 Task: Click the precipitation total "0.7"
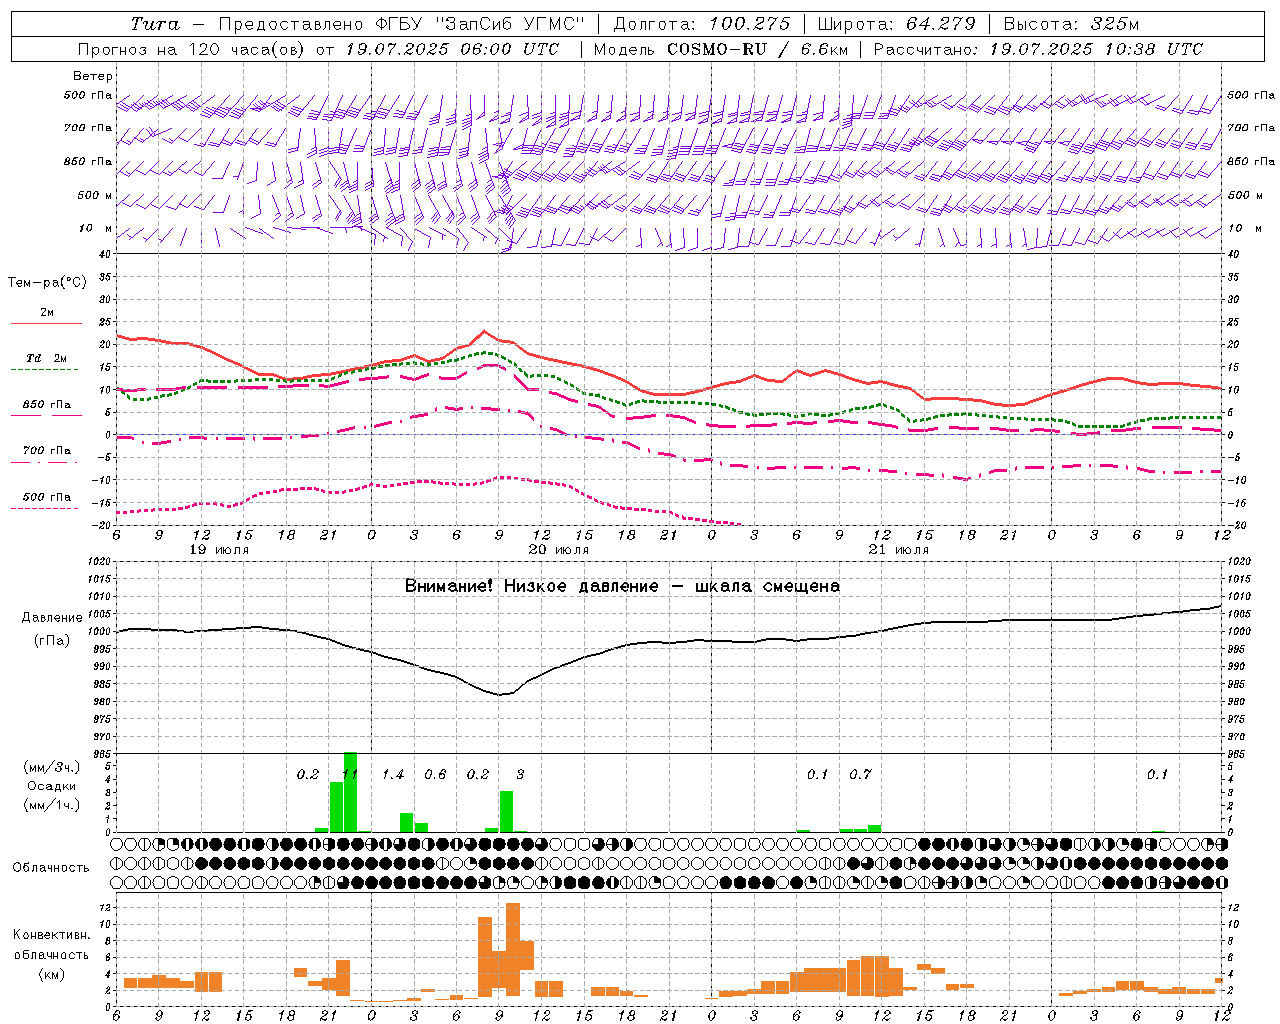click(860, 775)
